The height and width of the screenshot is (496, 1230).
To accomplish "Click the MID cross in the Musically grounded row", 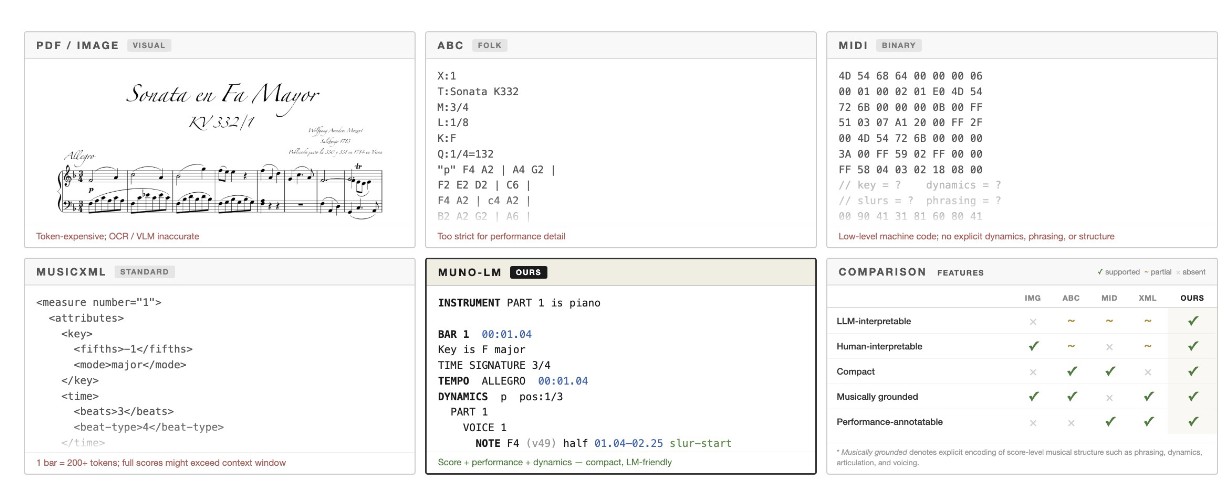I will tap(1109, 397).
